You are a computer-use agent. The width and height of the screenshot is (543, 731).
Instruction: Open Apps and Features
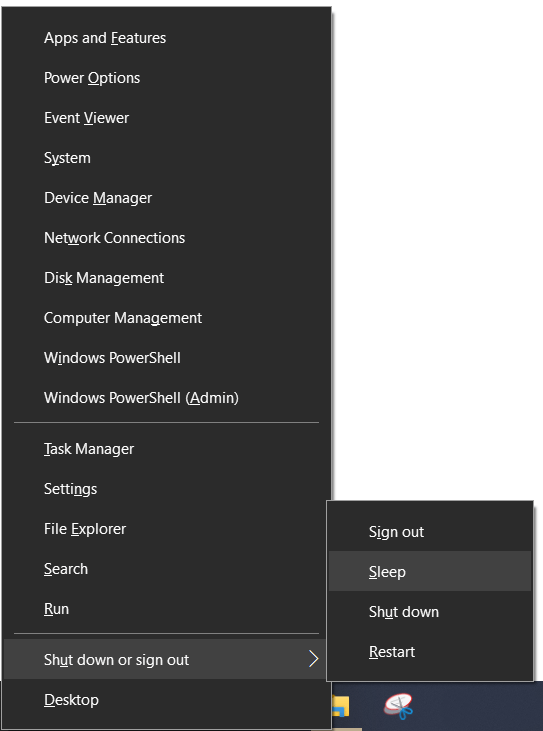point(166,38)
